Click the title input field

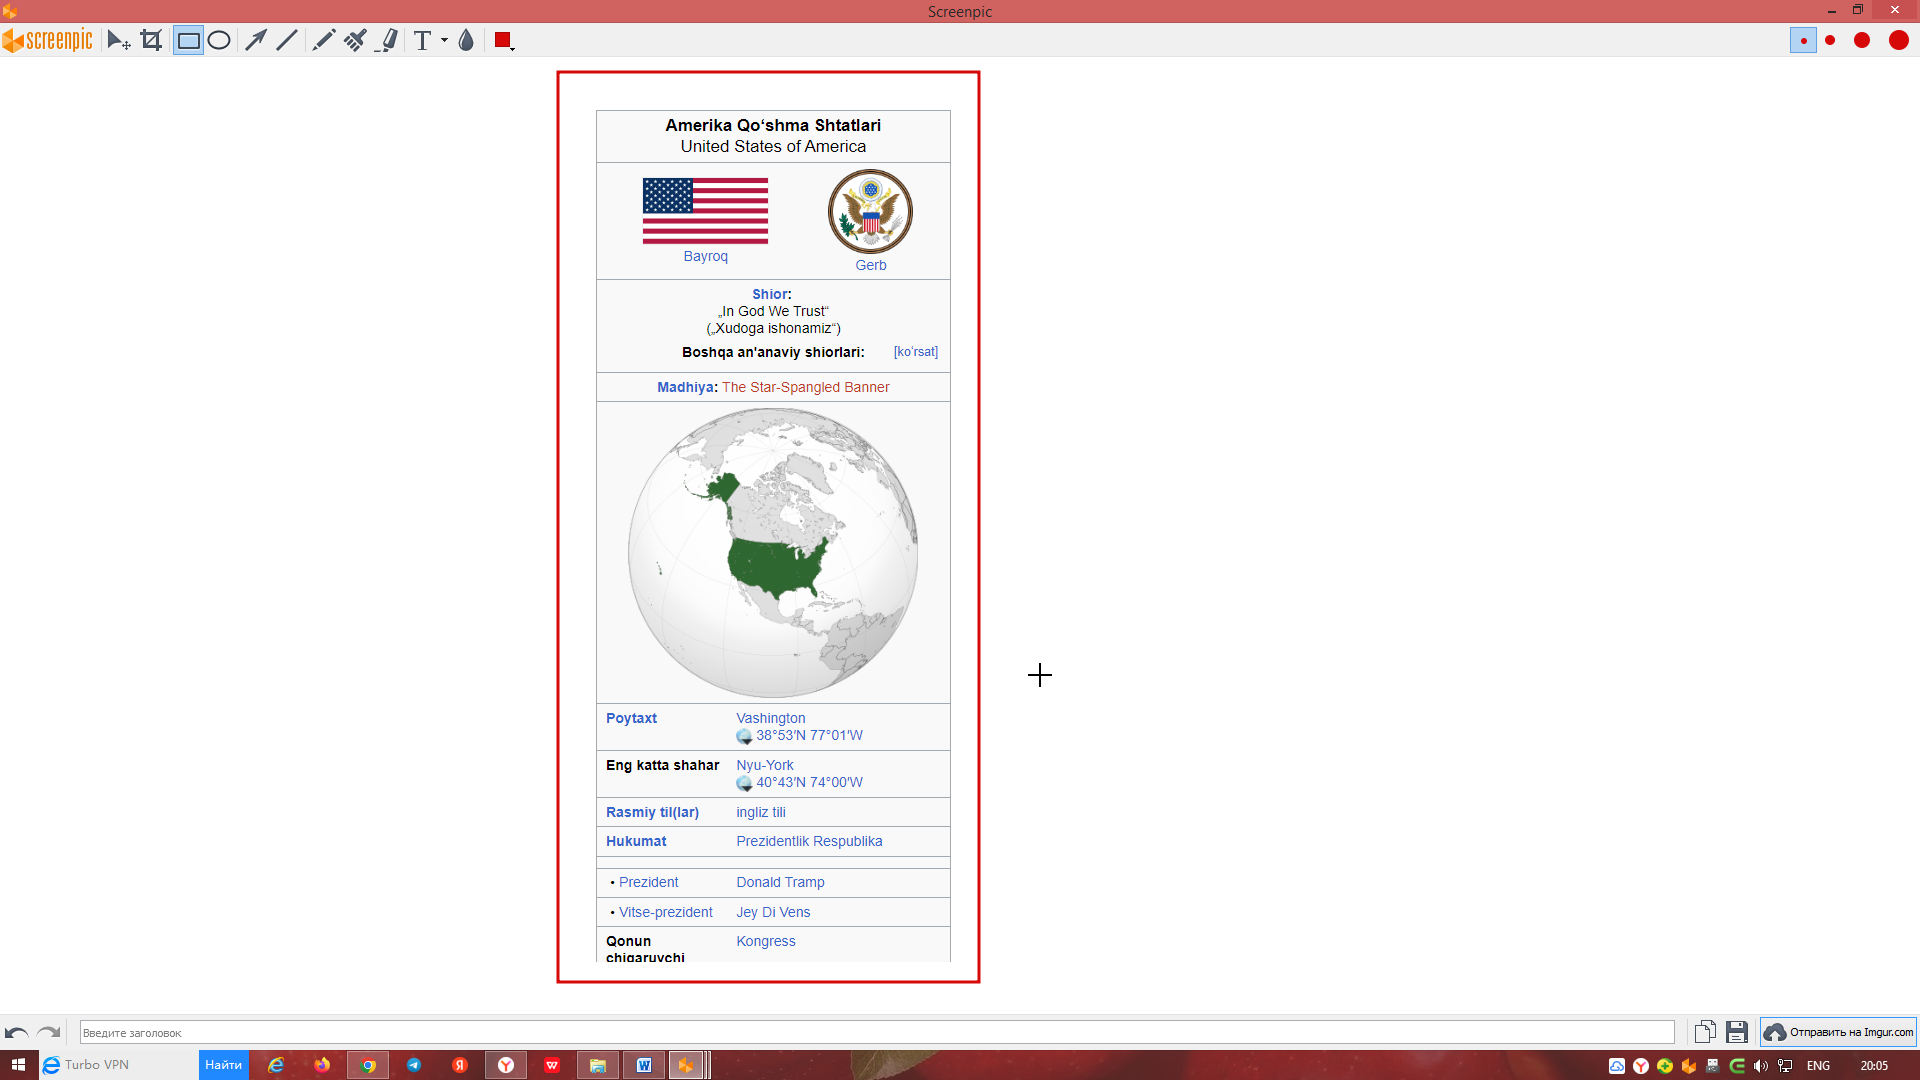pos(876,1033)
